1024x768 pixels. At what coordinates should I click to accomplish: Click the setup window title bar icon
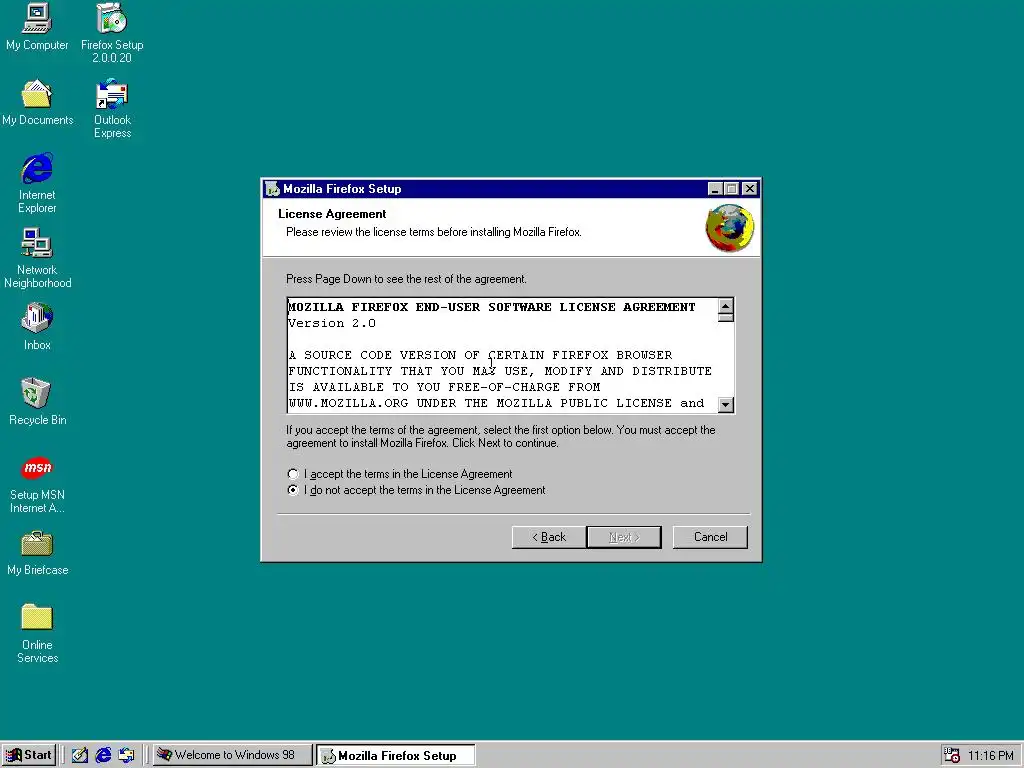272,189
